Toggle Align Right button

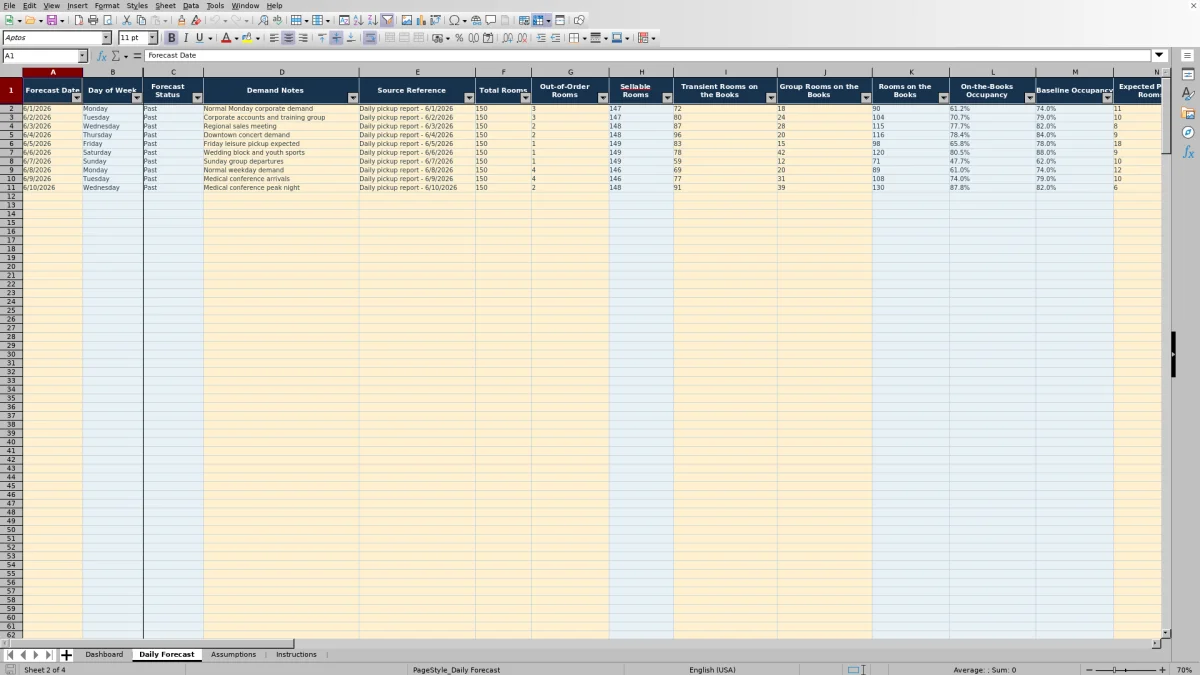pyautogui.click(x=302, y=38)
